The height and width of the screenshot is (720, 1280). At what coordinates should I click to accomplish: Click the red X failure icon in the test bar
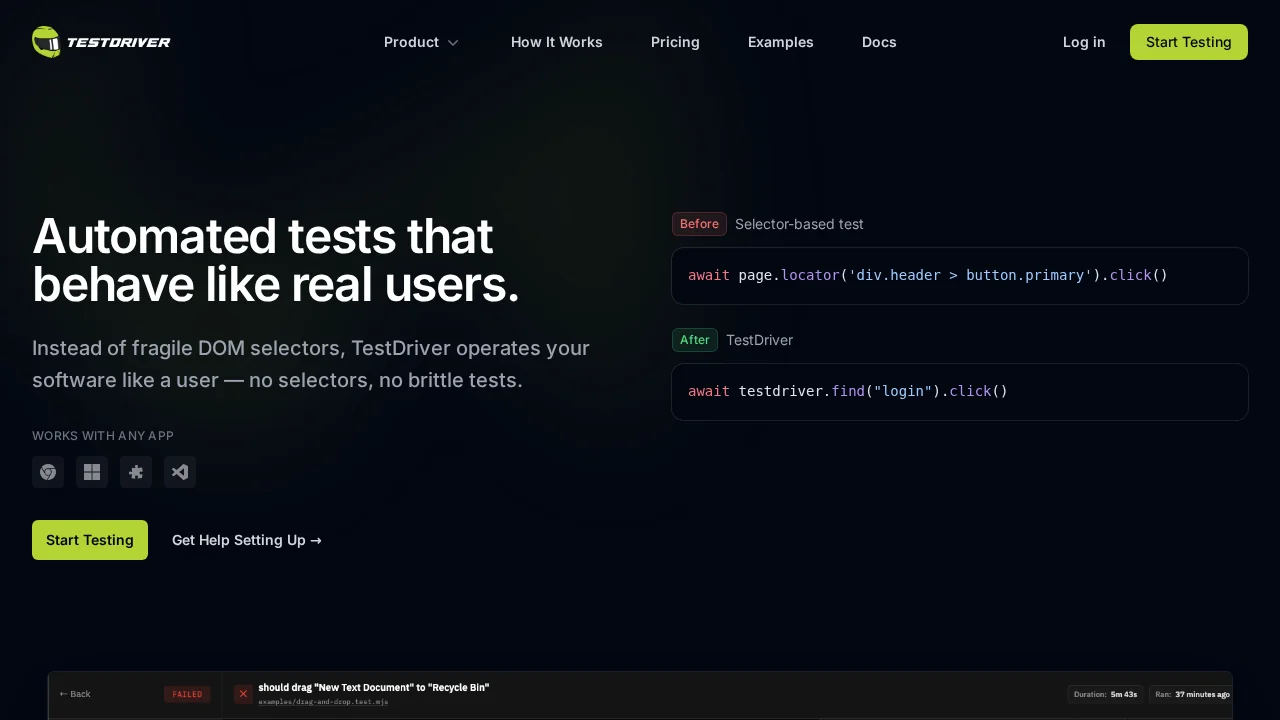pyautogui.click(x=243, y=694)
